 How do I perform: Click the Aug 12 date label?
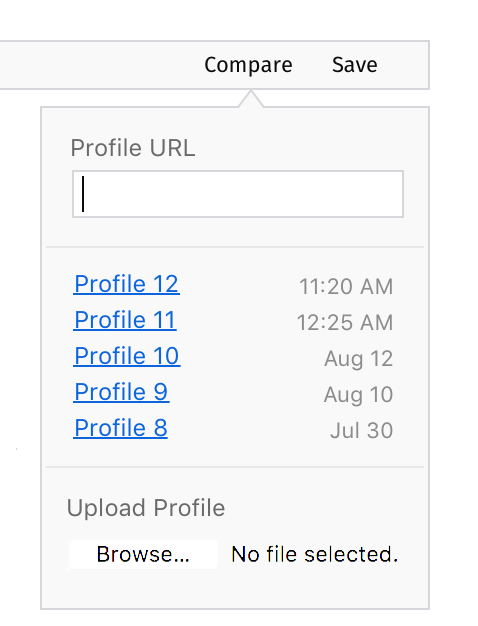point(359,359)
